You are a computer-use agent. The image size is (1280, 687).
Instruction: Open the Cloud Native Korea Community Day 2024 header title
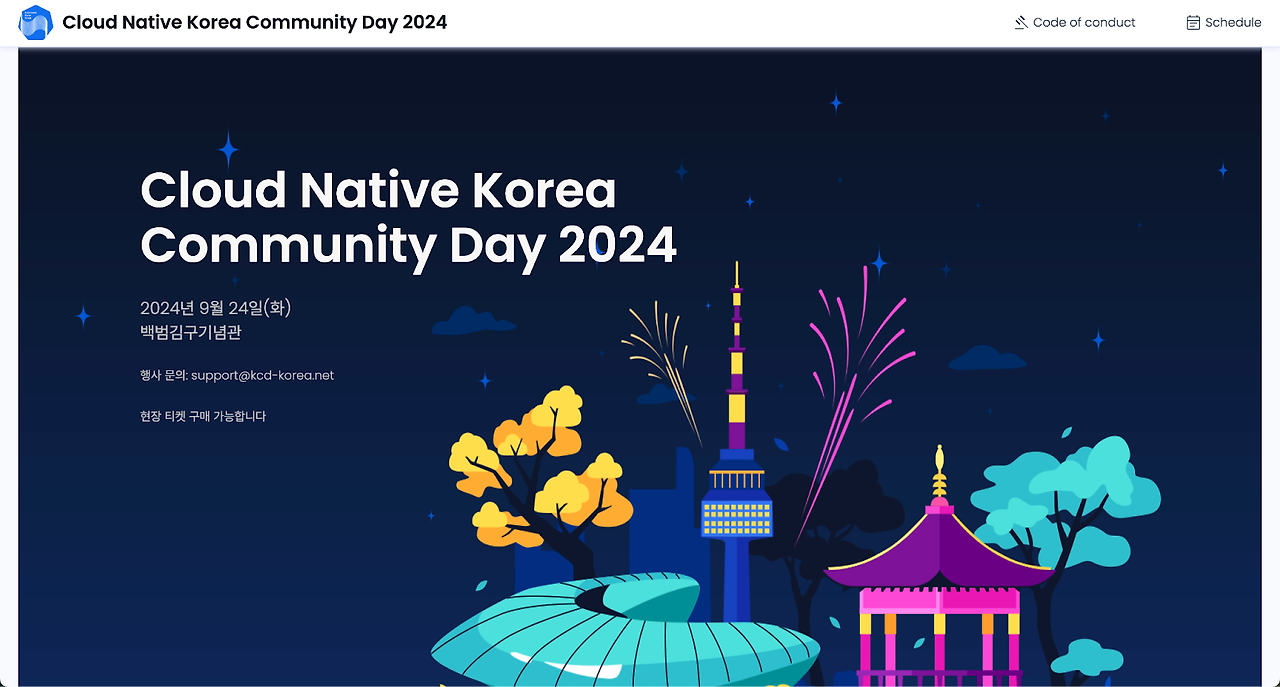click(255, 22)
